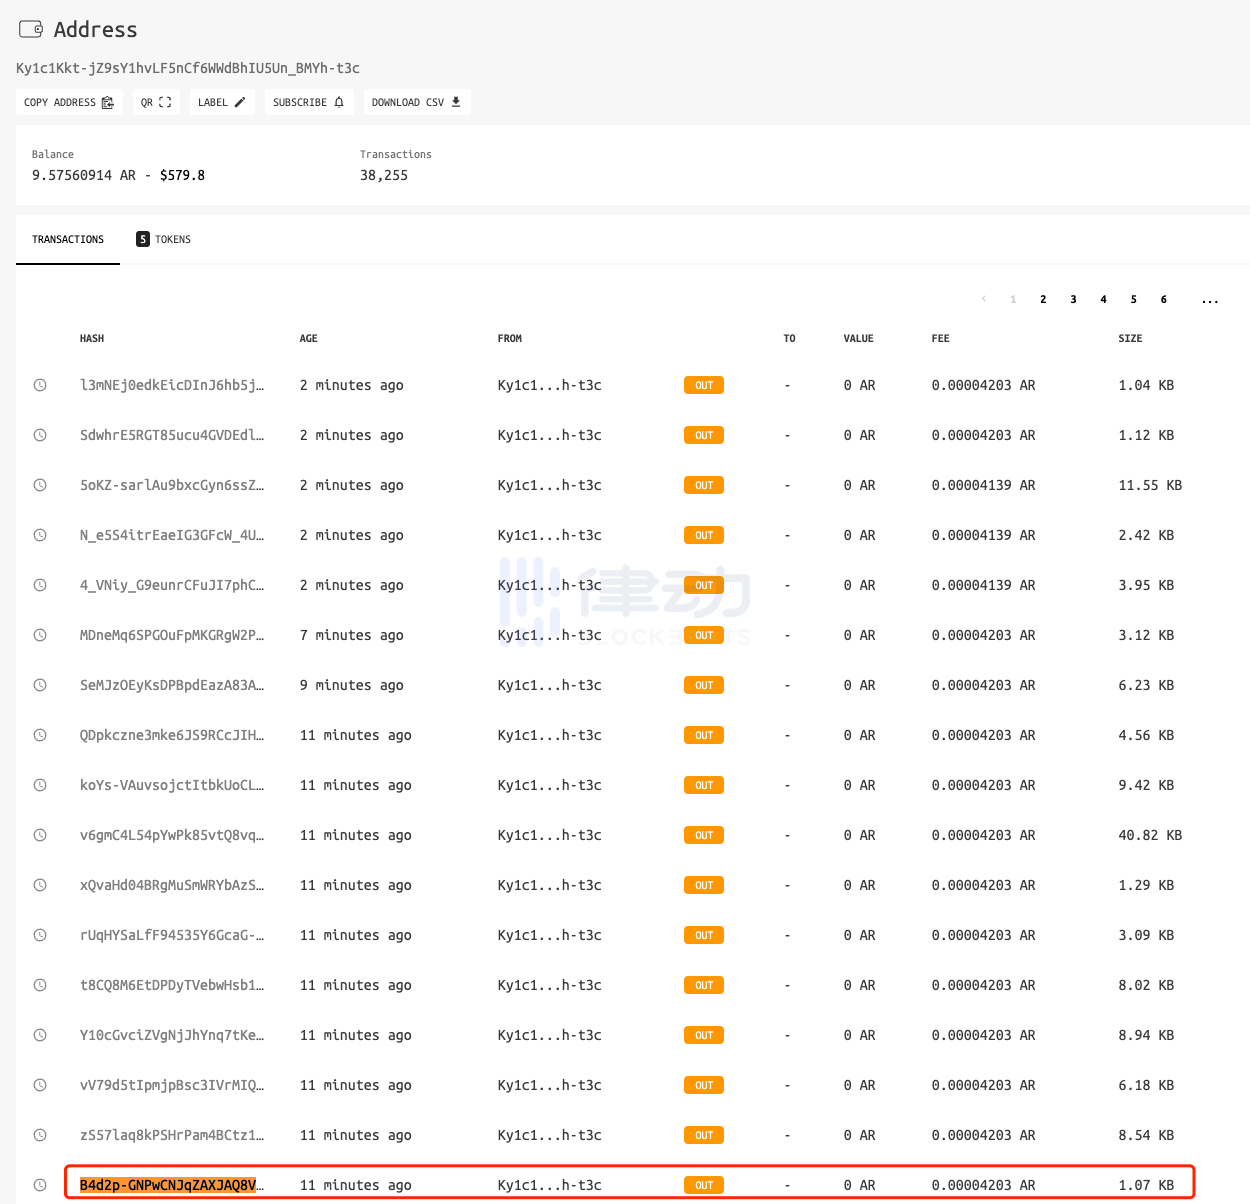1250x1204 pixels.
Task: Open transaction hash v6gmC4L54pYwPk85vtQ8vq
Action: click(x=171, y=835)
